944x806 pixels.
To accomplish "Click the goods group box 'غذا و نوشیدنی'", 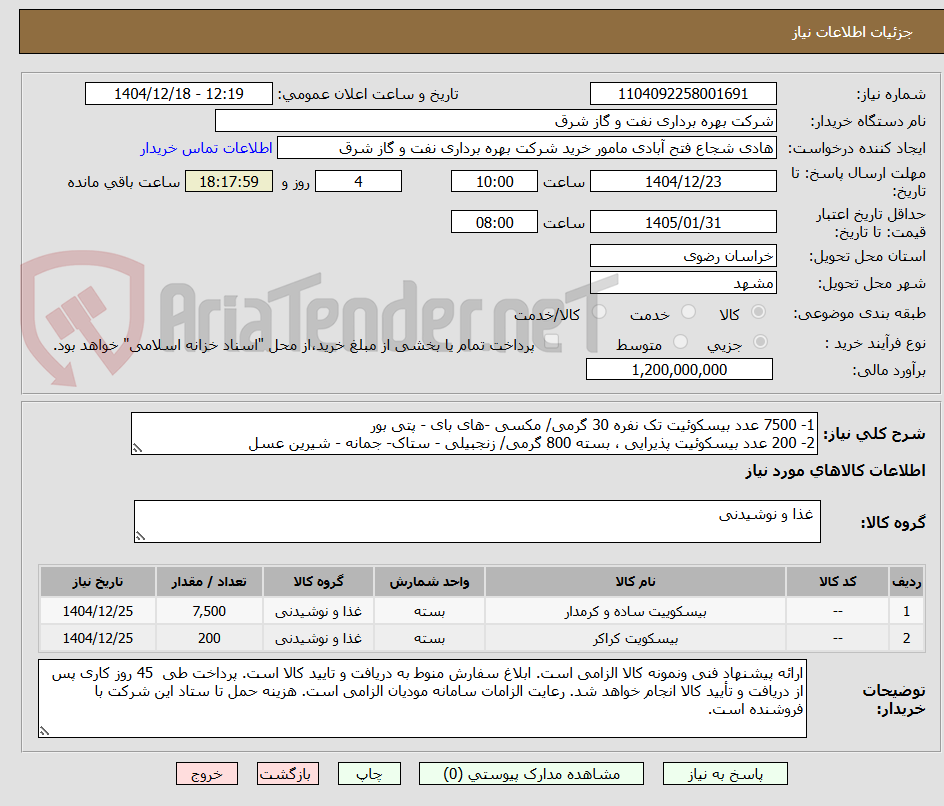I will coord(477,521).
